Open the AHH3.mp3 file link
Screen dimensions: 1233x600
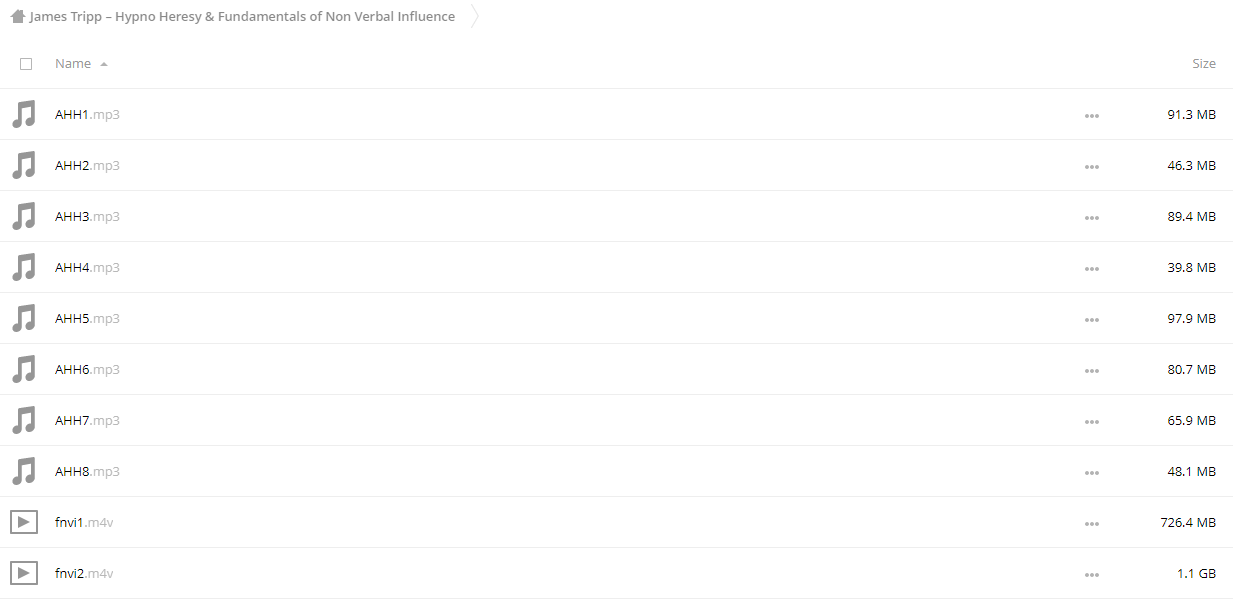[x=87, y=216]
